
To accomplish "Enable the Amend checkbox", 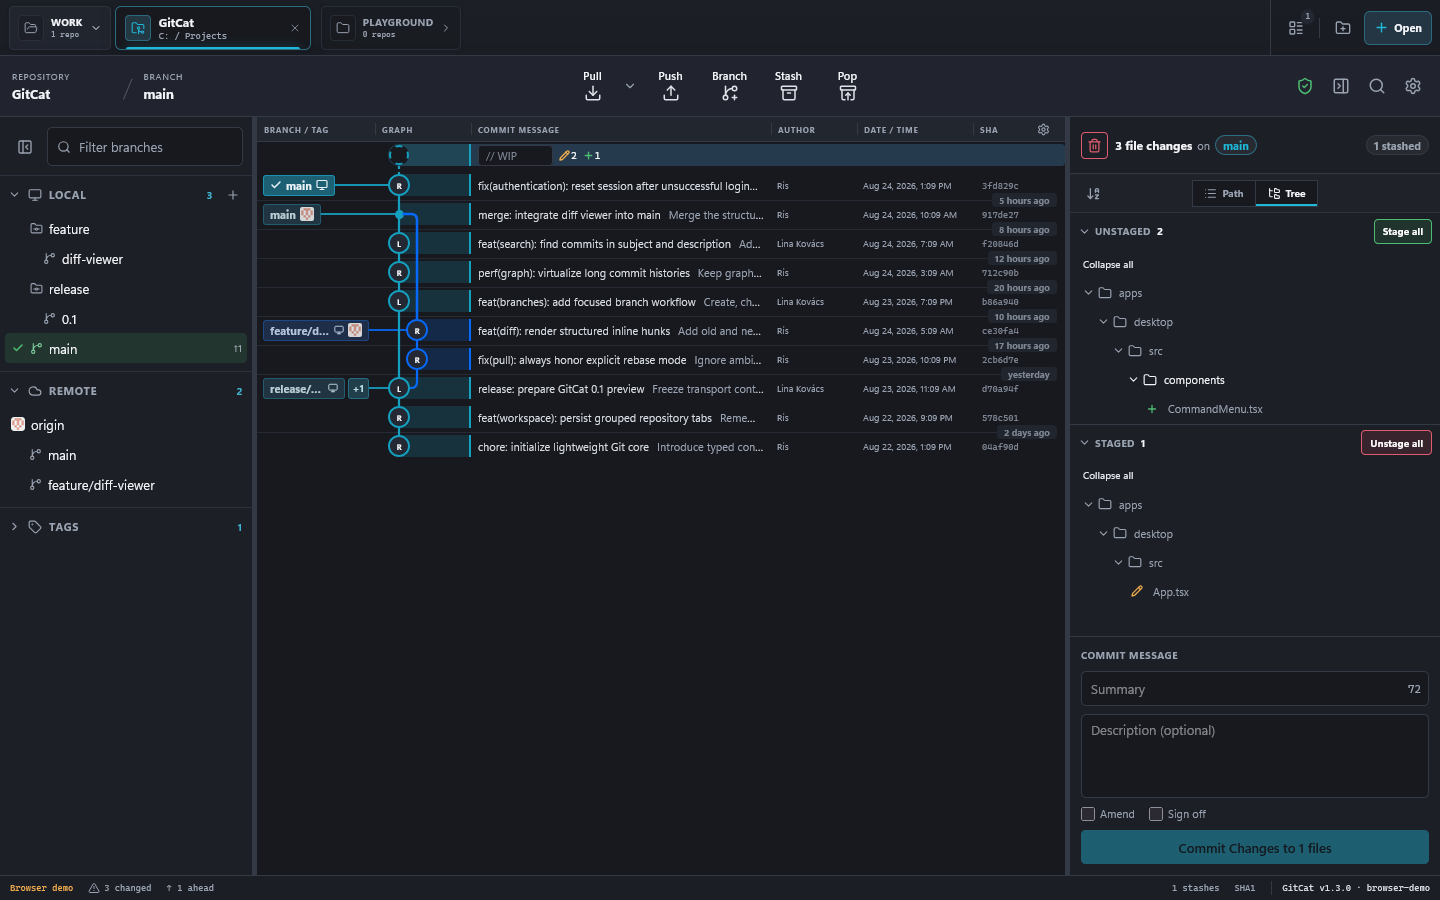I will (x=1088, y=814).
